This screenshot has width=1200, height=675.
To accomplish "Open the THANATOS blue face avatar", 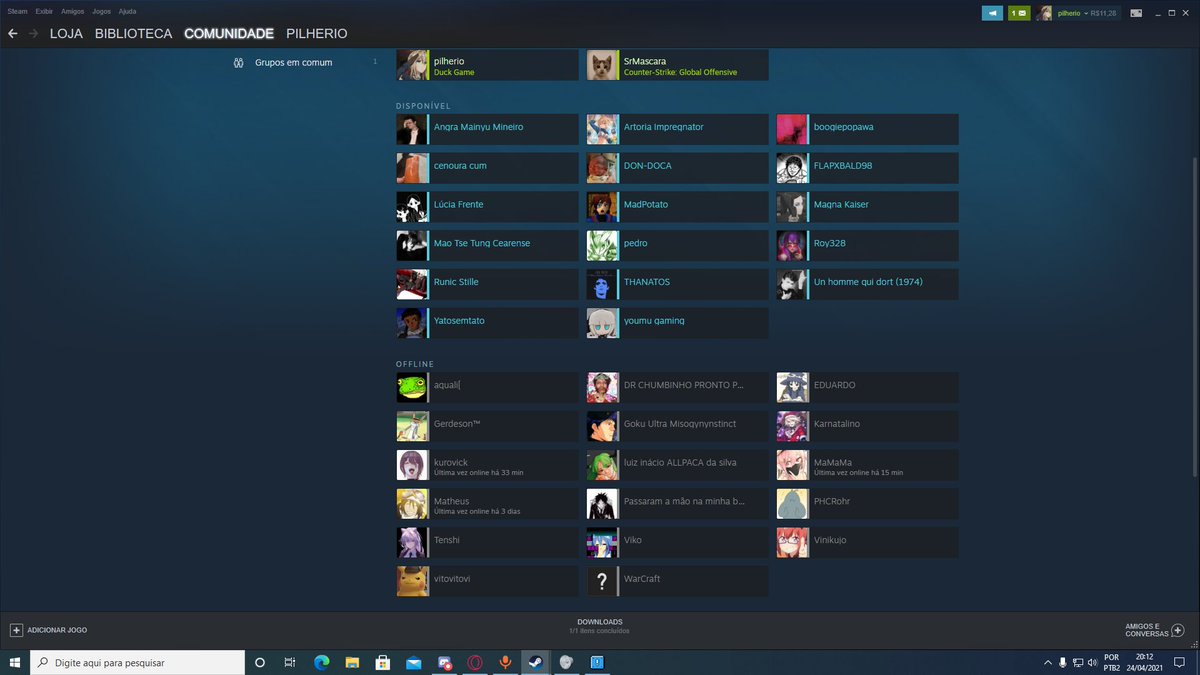I will pos(602,284).
